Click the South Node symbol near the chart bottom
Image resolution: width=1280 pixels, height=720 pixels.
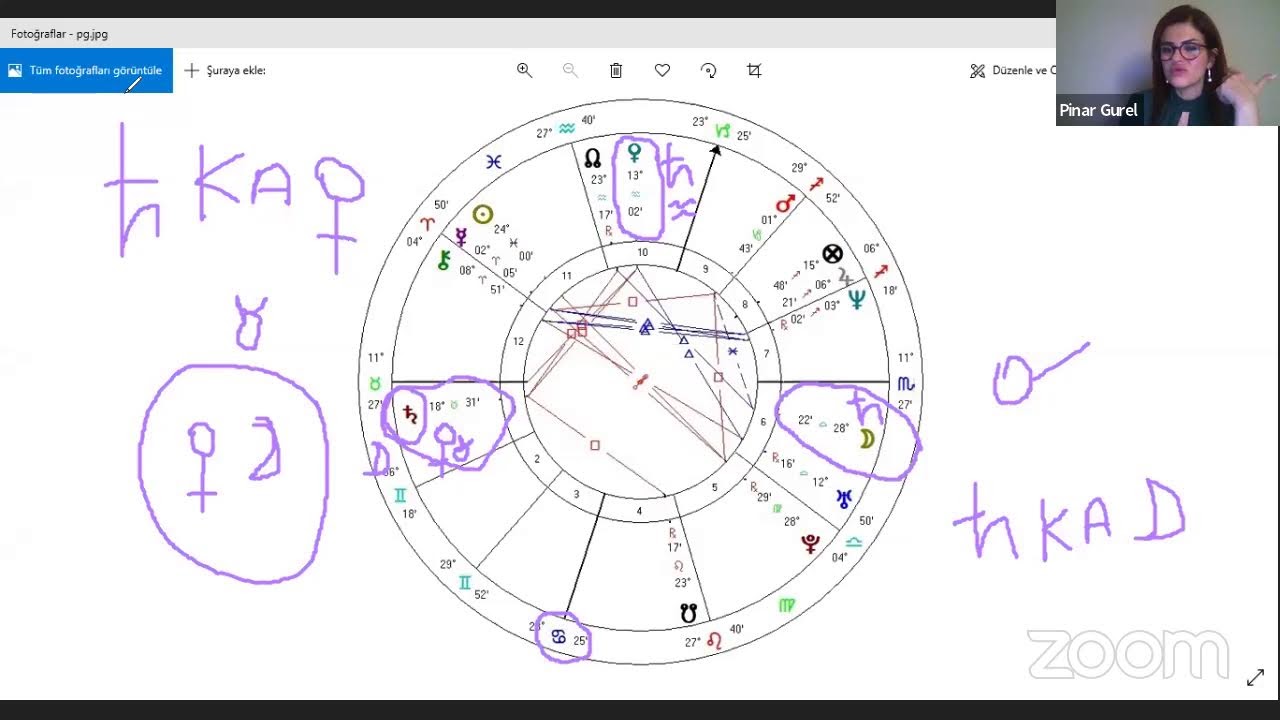click(x=688, y=612)
